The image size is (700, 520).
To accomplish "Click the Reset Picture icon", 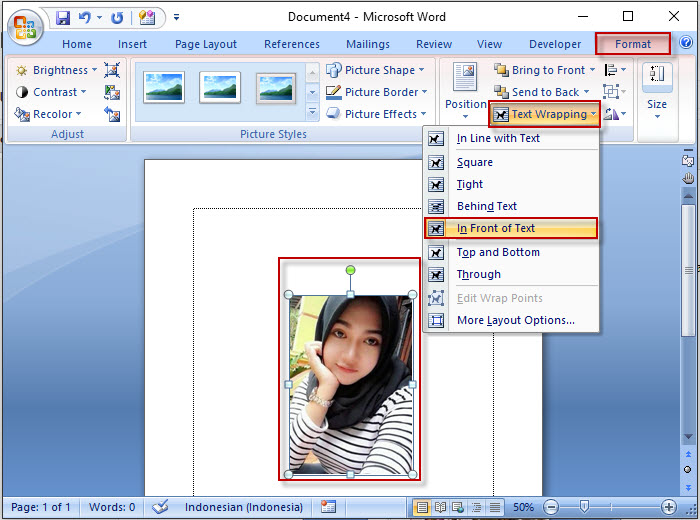I will pos(112,114).
